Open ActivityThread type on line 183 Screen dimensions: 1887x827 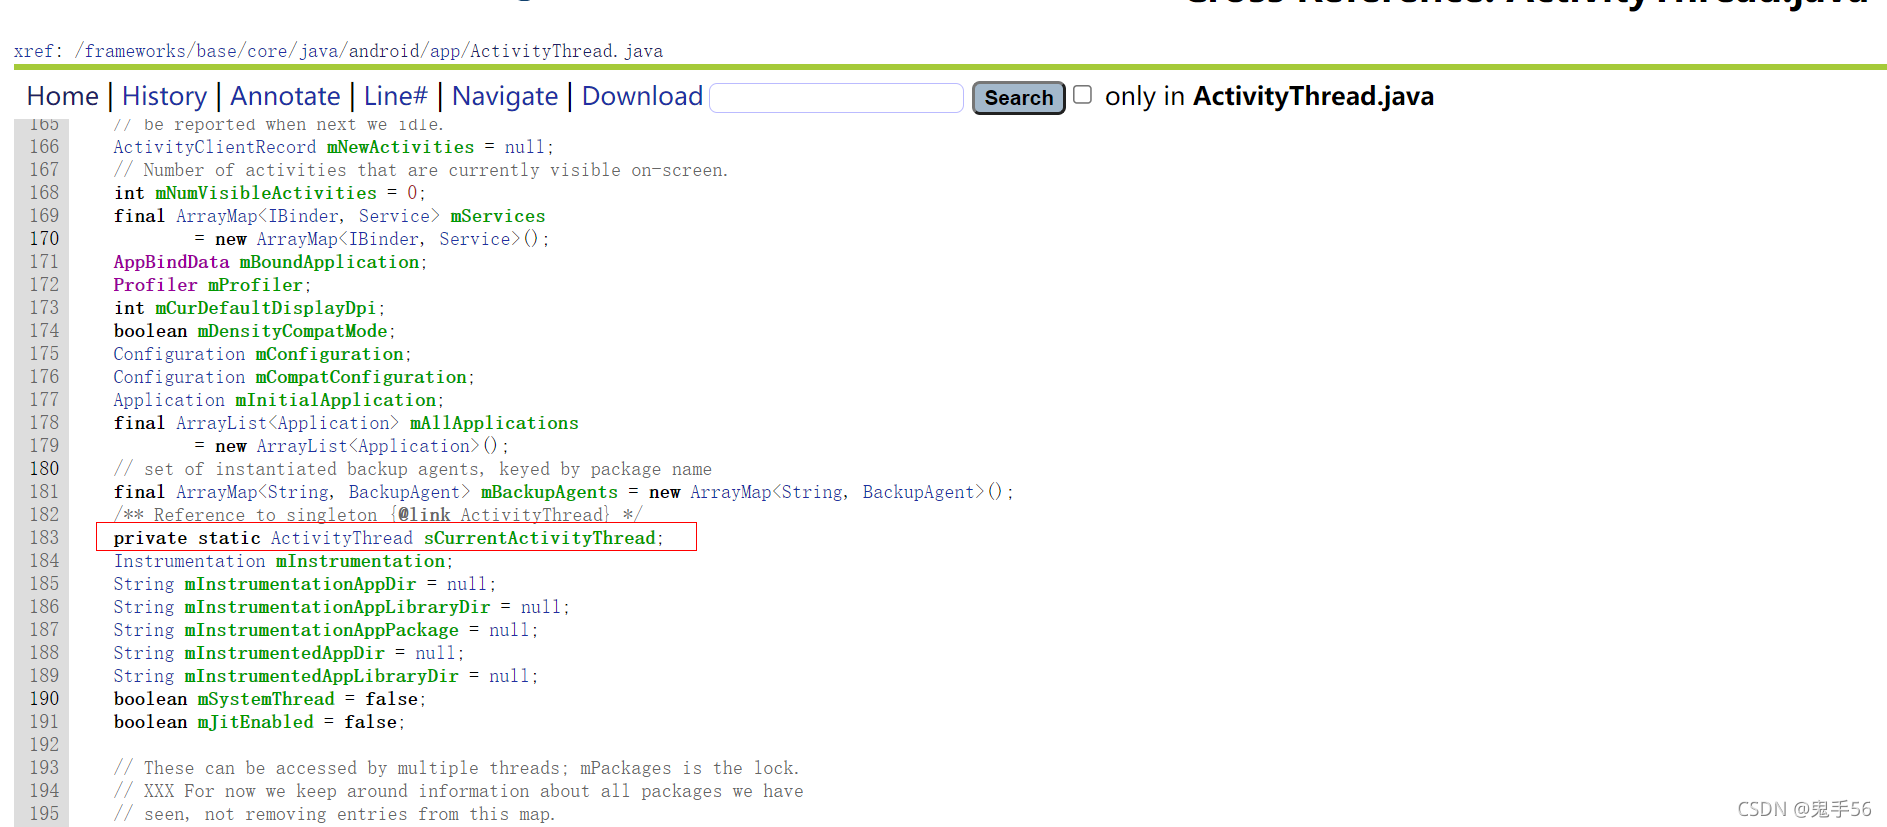click(x=341, y=538)
